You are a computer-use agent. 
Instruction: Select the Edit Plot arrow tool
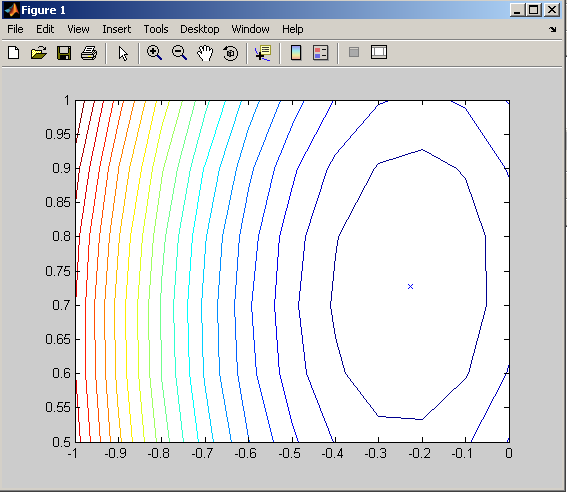pos(123,53)
